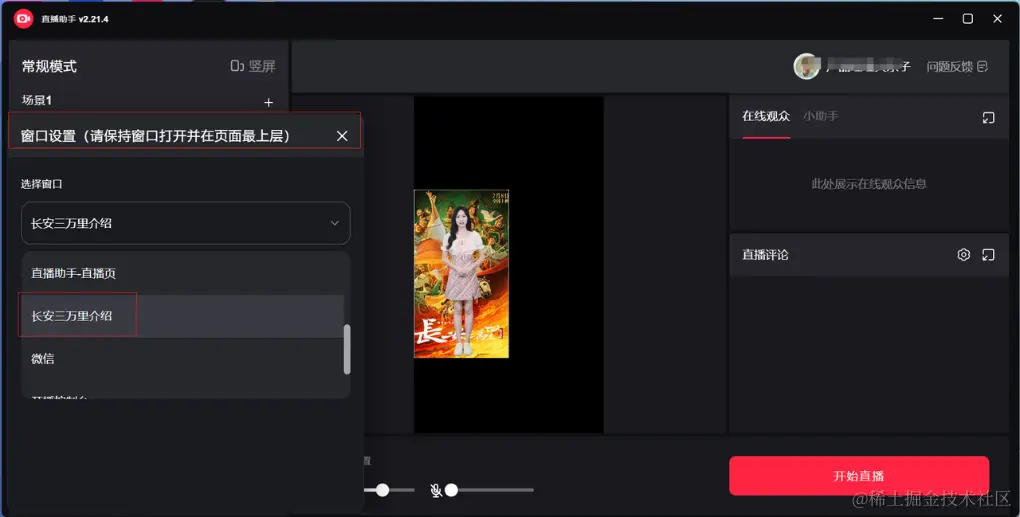
Task: Click the 常规模式 label
Action: (x=49, y=66)
